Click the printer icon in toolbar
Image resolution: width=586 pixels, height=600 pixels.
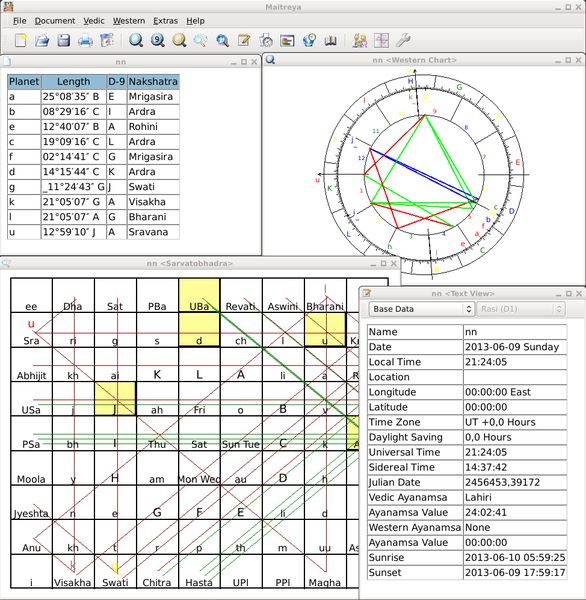click(x=85, y=40)
